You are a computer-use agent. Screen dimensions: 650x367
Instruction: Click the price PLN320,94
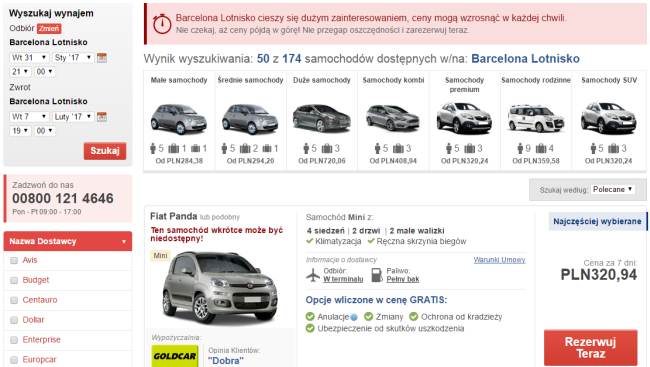pos(599,275)
